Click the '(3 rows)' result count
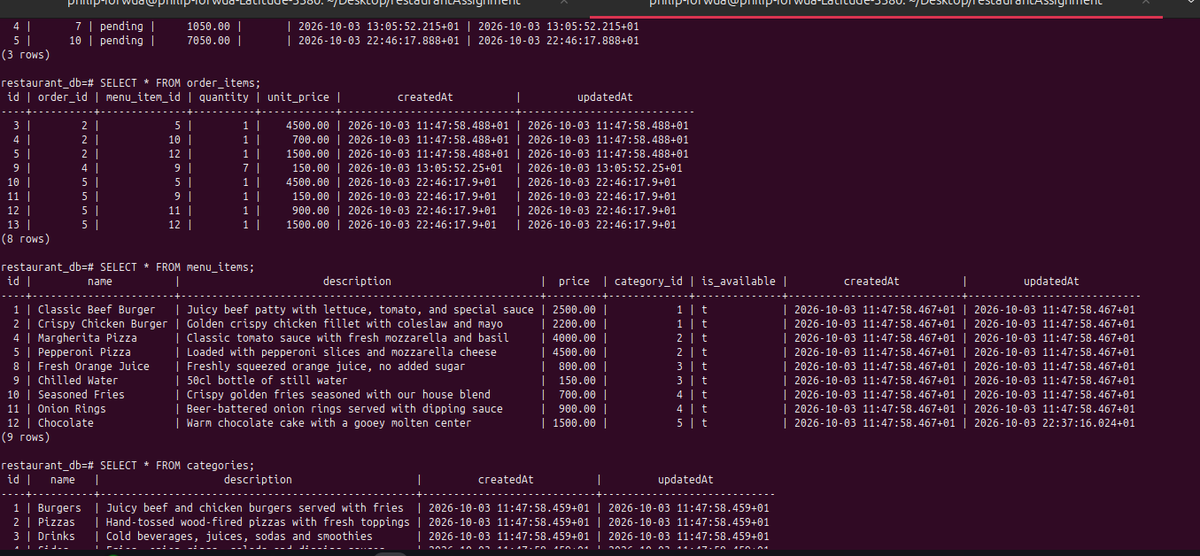This screenshot has height=556, width=1200. [x=27, y=55]
